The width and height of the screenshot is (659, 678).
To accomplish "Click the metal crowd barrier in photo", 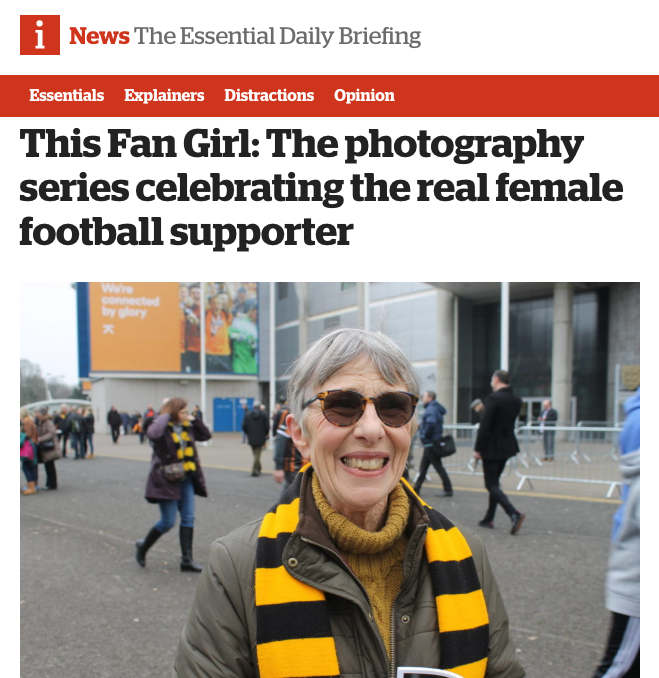I will (569, 458).
